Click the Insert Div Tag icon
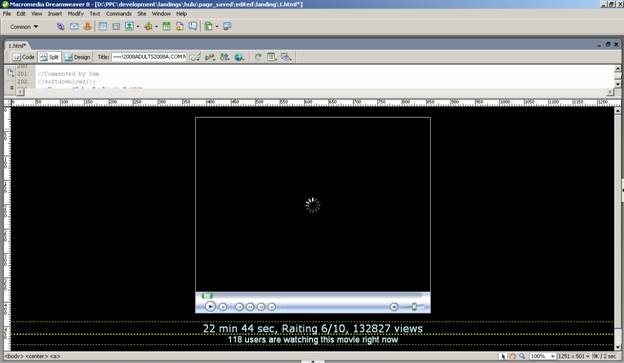Viewport: 624px width, 363px height. [116, 27]
